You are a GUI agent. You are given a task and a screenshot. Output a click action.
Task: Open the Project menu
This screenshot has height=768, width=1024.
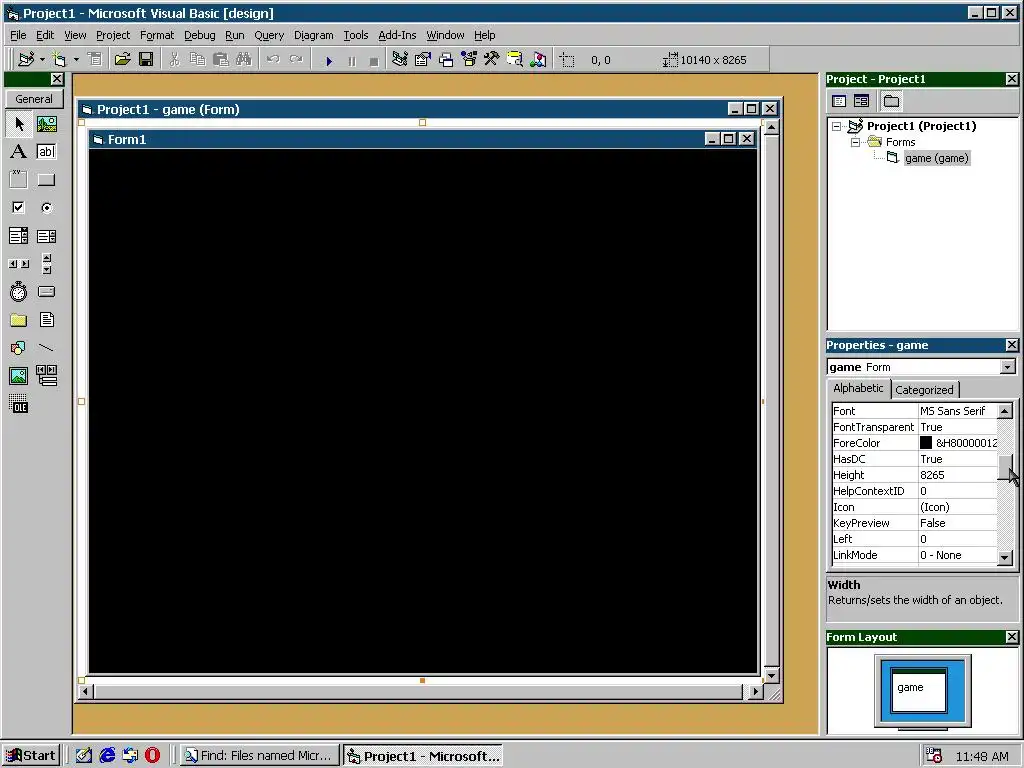[113, 35]
